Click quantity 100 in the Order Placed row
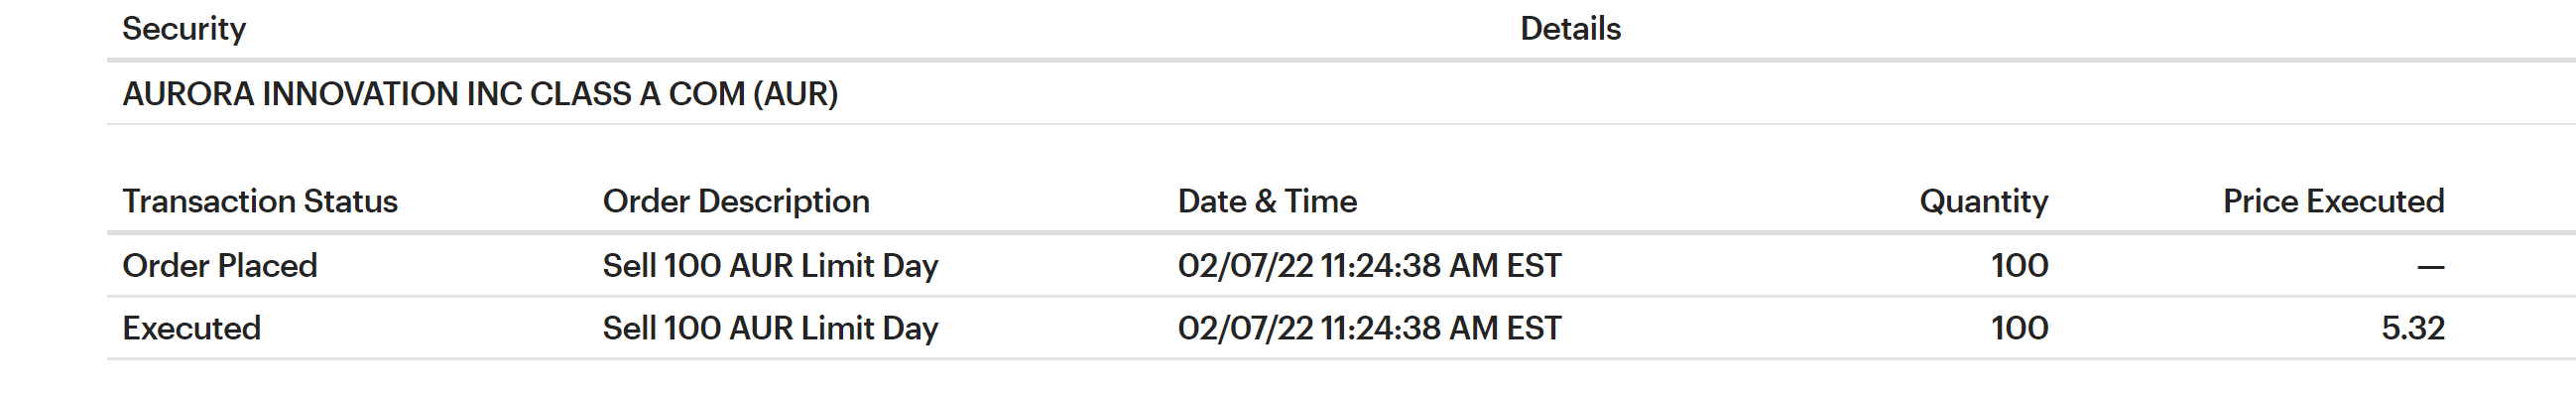 (x=2019, y=265)
